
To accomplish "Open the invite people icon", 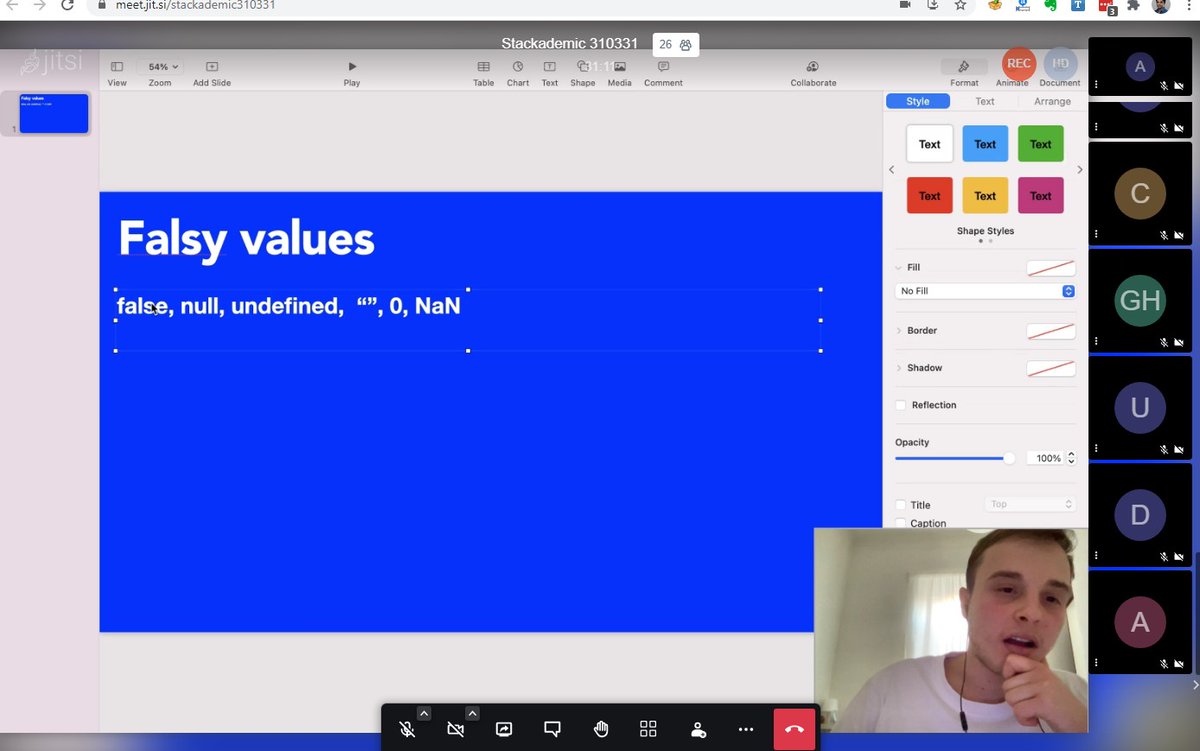I will 698,729.
